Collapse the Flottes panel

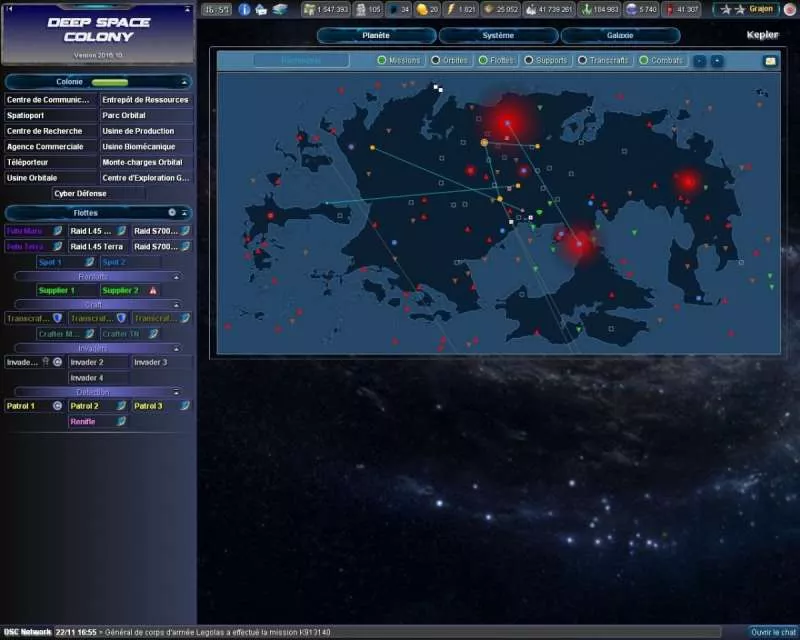pos(185,214)
